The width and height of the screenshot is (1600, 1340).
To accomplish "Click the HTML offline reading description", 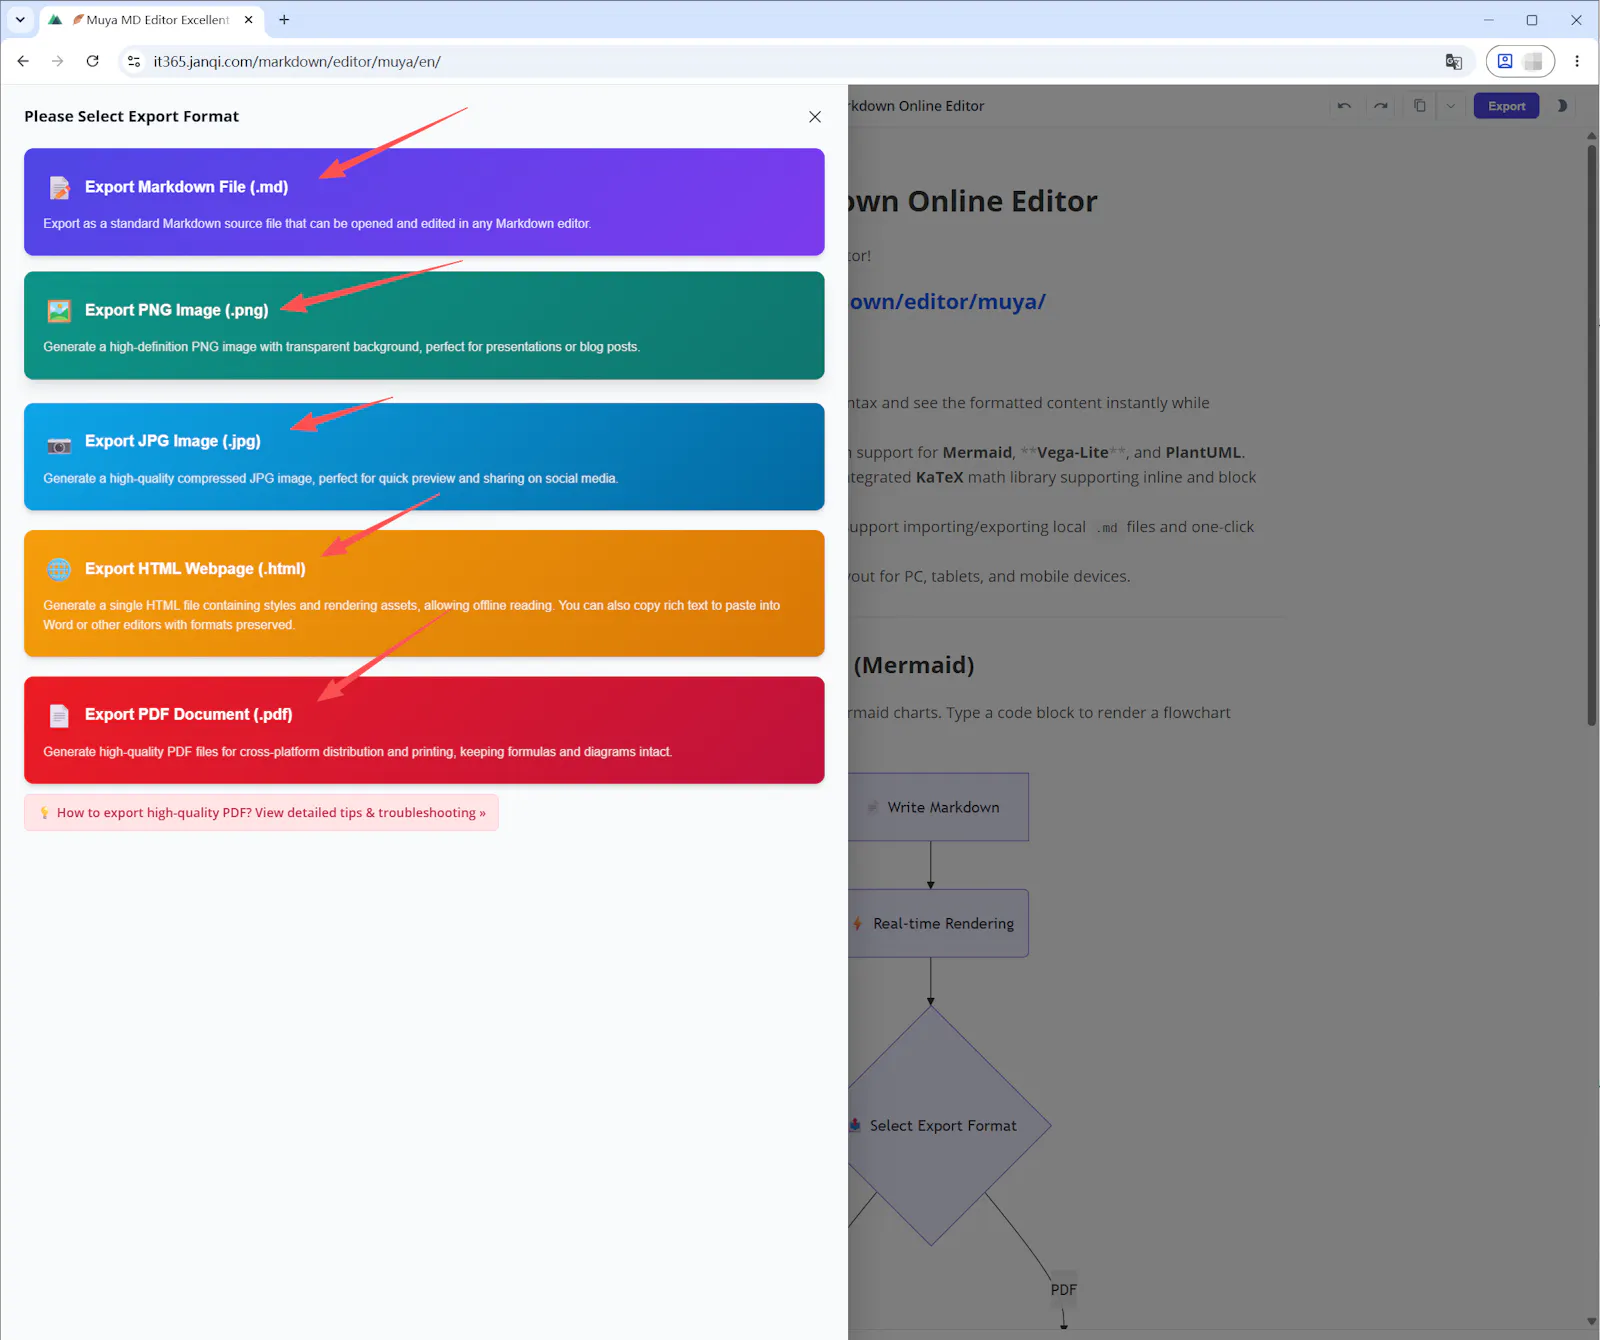I will [412, 615].
